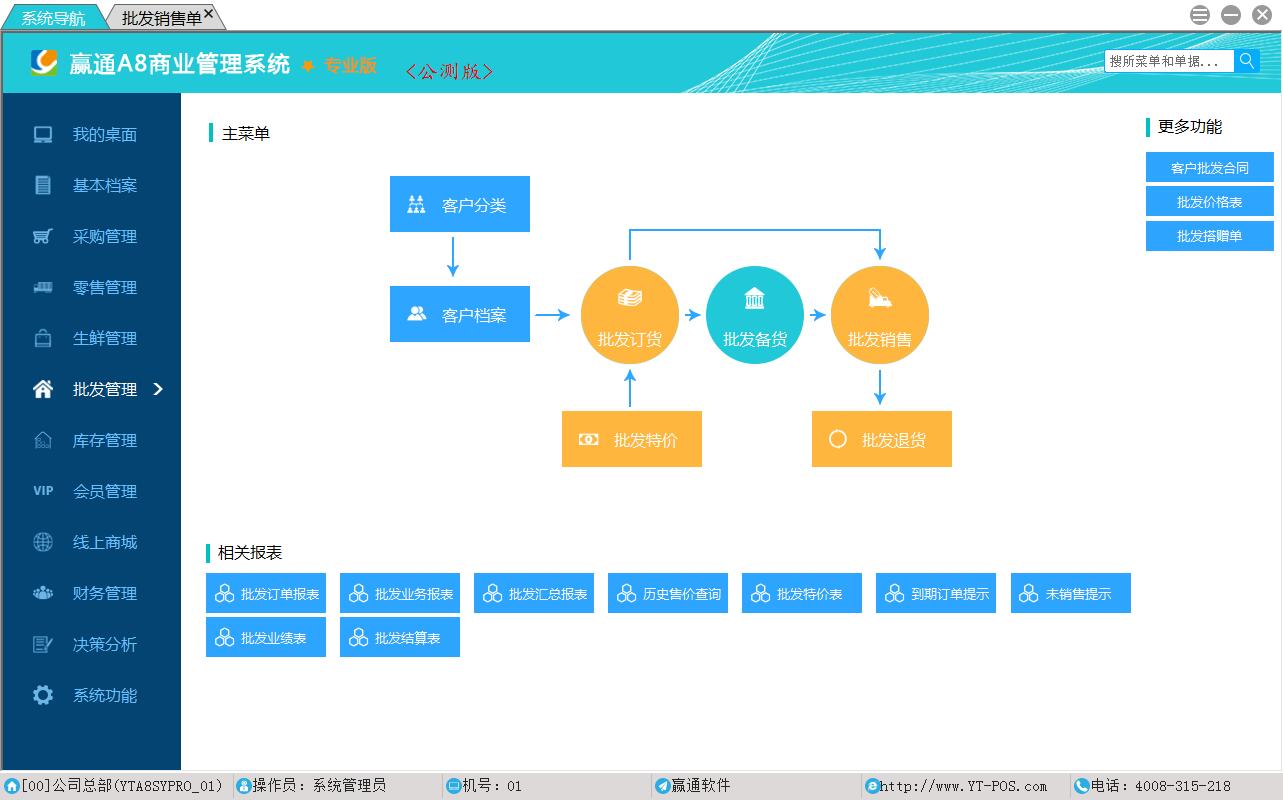Click the search magnifier icon
The image size is (1283, 800).
coord(1247,61)
